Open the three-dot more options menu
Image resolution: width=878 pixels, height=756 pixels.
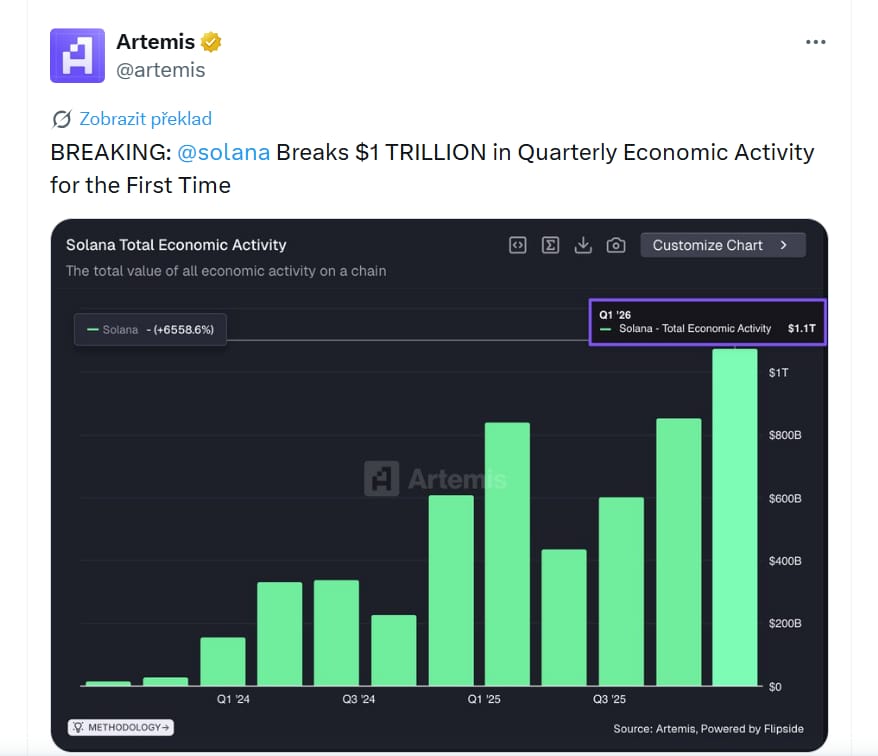(x=816, y=42)
